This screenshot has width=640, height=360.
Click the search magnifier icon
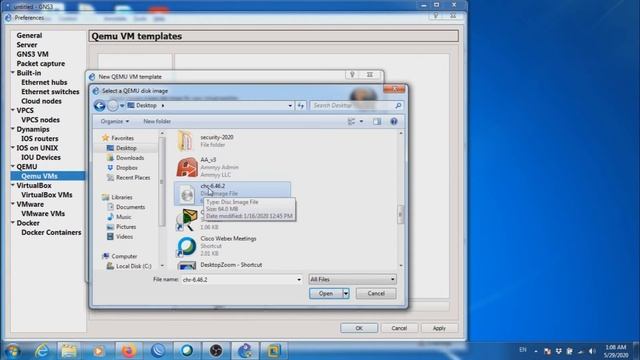[x=398, y=106]
